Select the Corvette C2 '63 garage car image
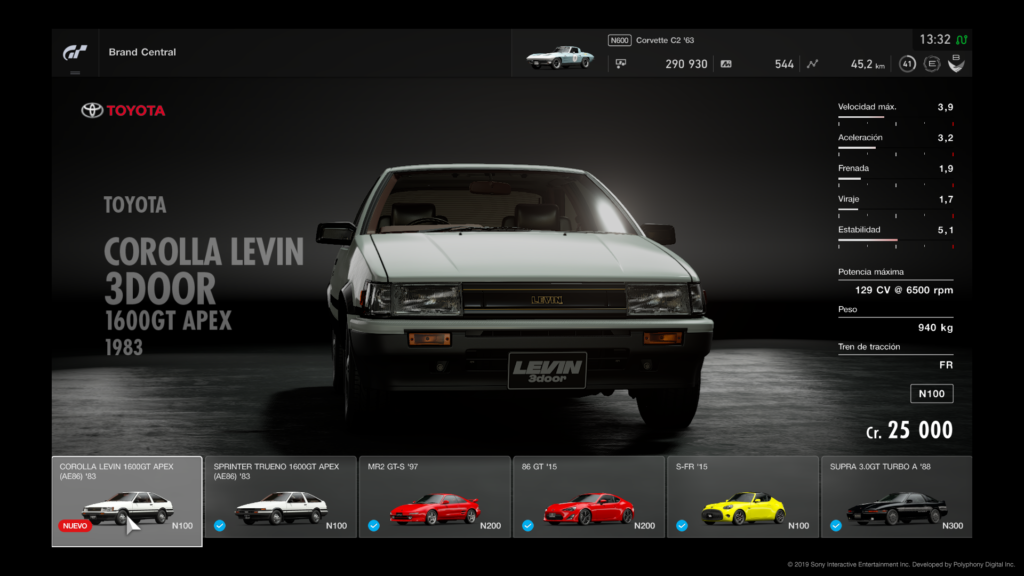The image size is (1024, 576). coord(560,57)
